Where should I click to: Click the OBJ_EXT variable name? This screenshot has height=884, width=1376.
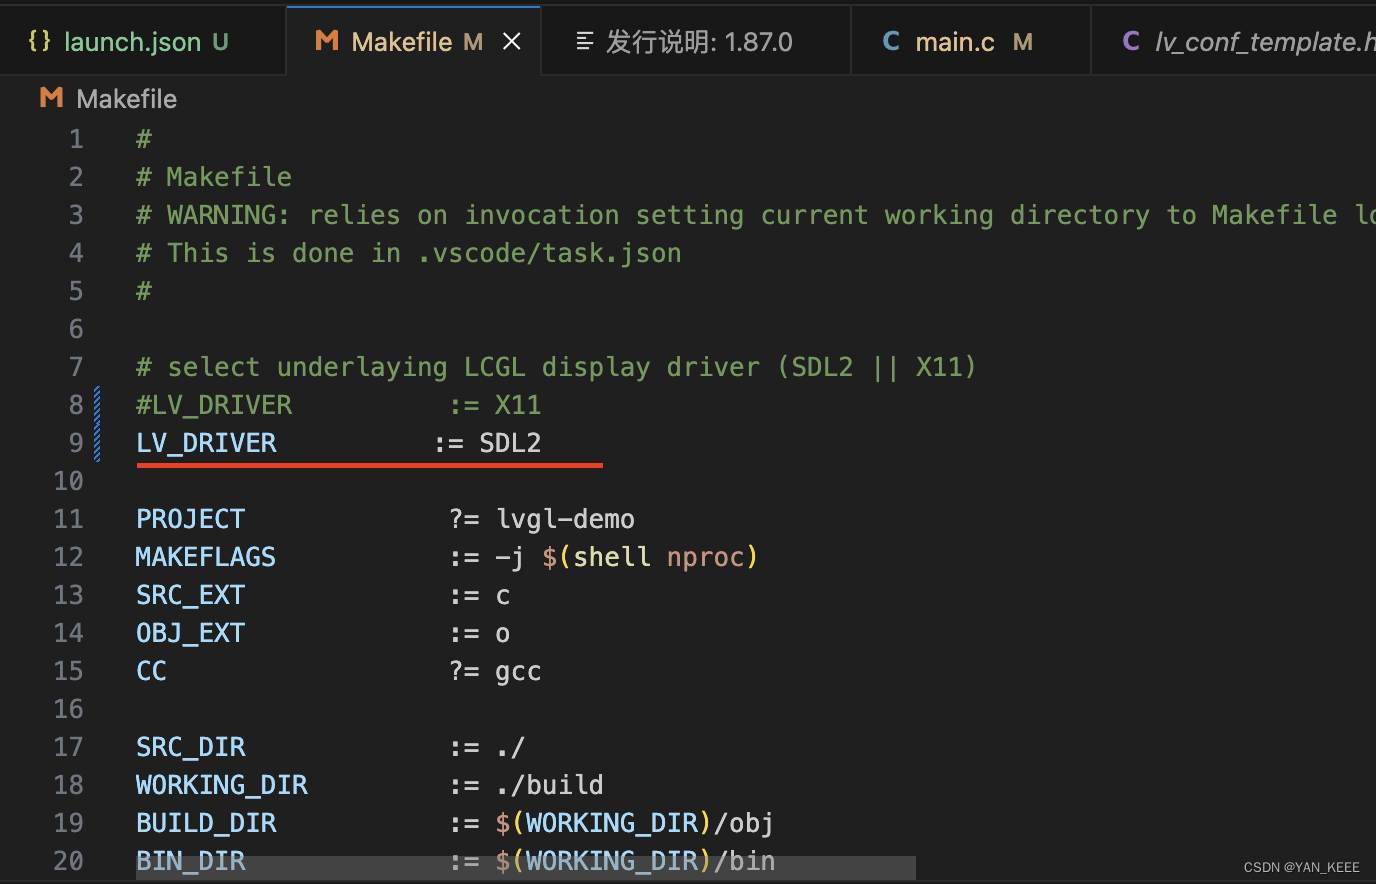click(190, 633)
